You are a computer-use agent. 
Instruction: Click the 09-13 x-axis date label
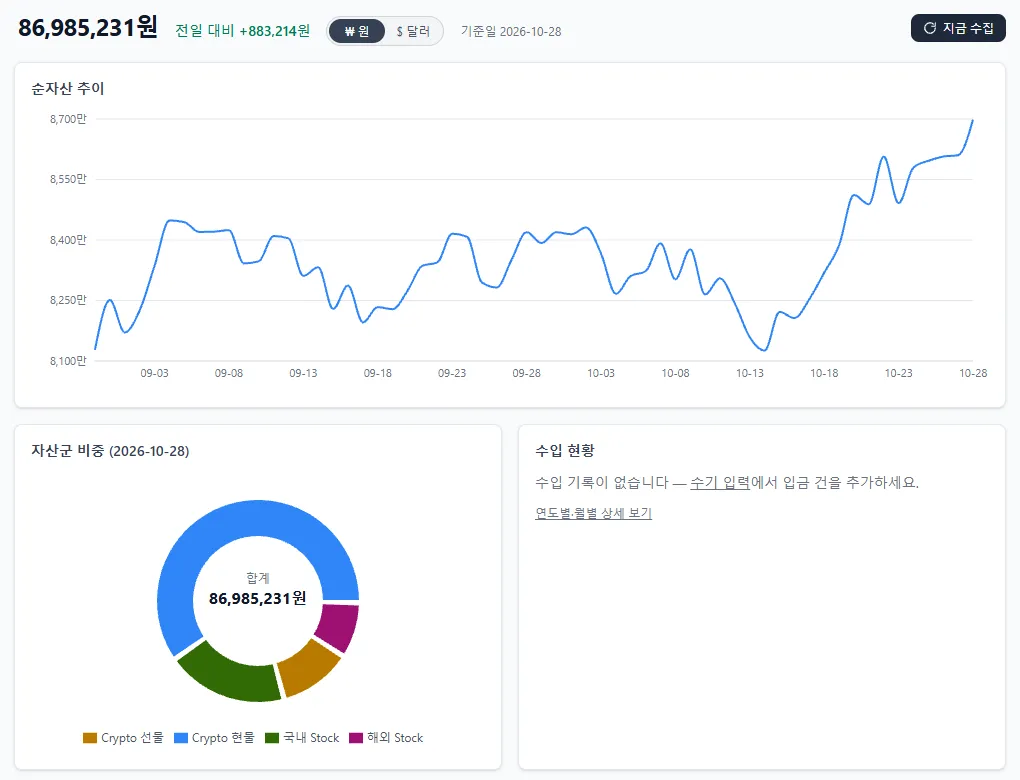[x=303, y=373]
